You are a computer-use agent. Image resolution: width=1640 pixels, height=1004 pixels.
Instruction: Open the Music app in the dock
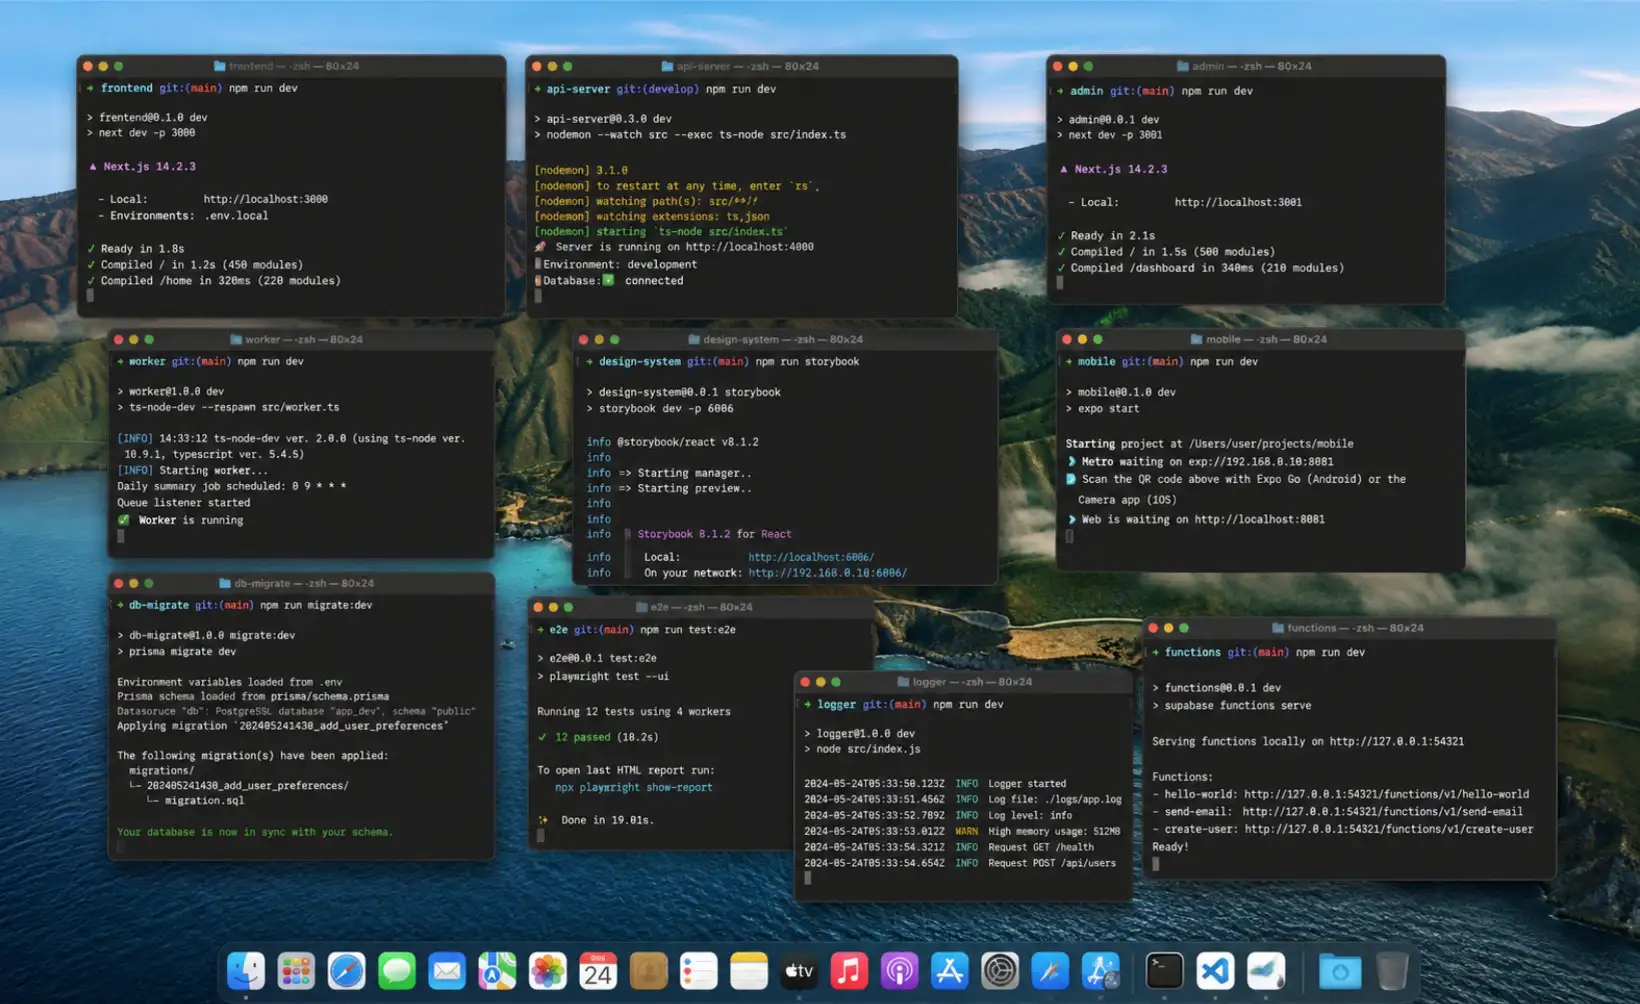(x=849, y=971)
